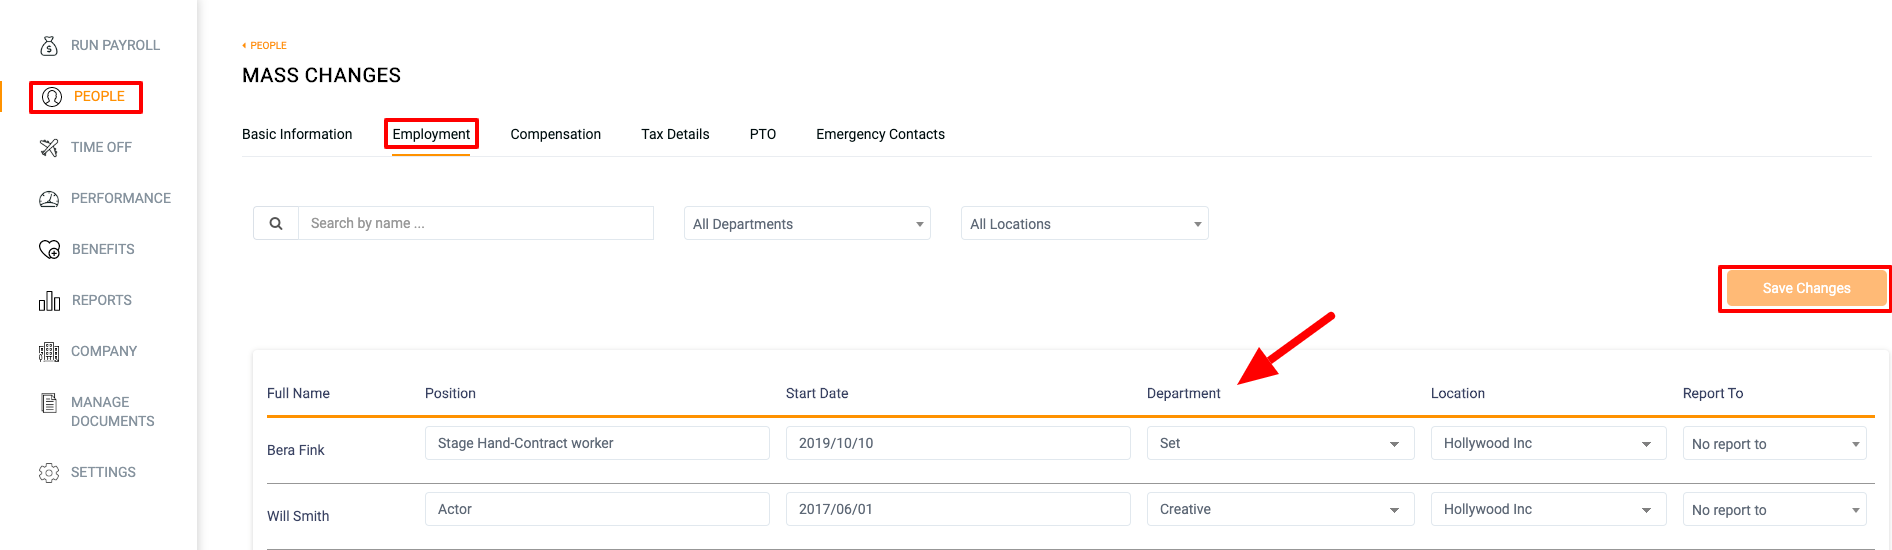Open Bera Fink's Department dropdown showing Set
The width and height of the screenshot is (1892, 550).
click(1280, 443)
